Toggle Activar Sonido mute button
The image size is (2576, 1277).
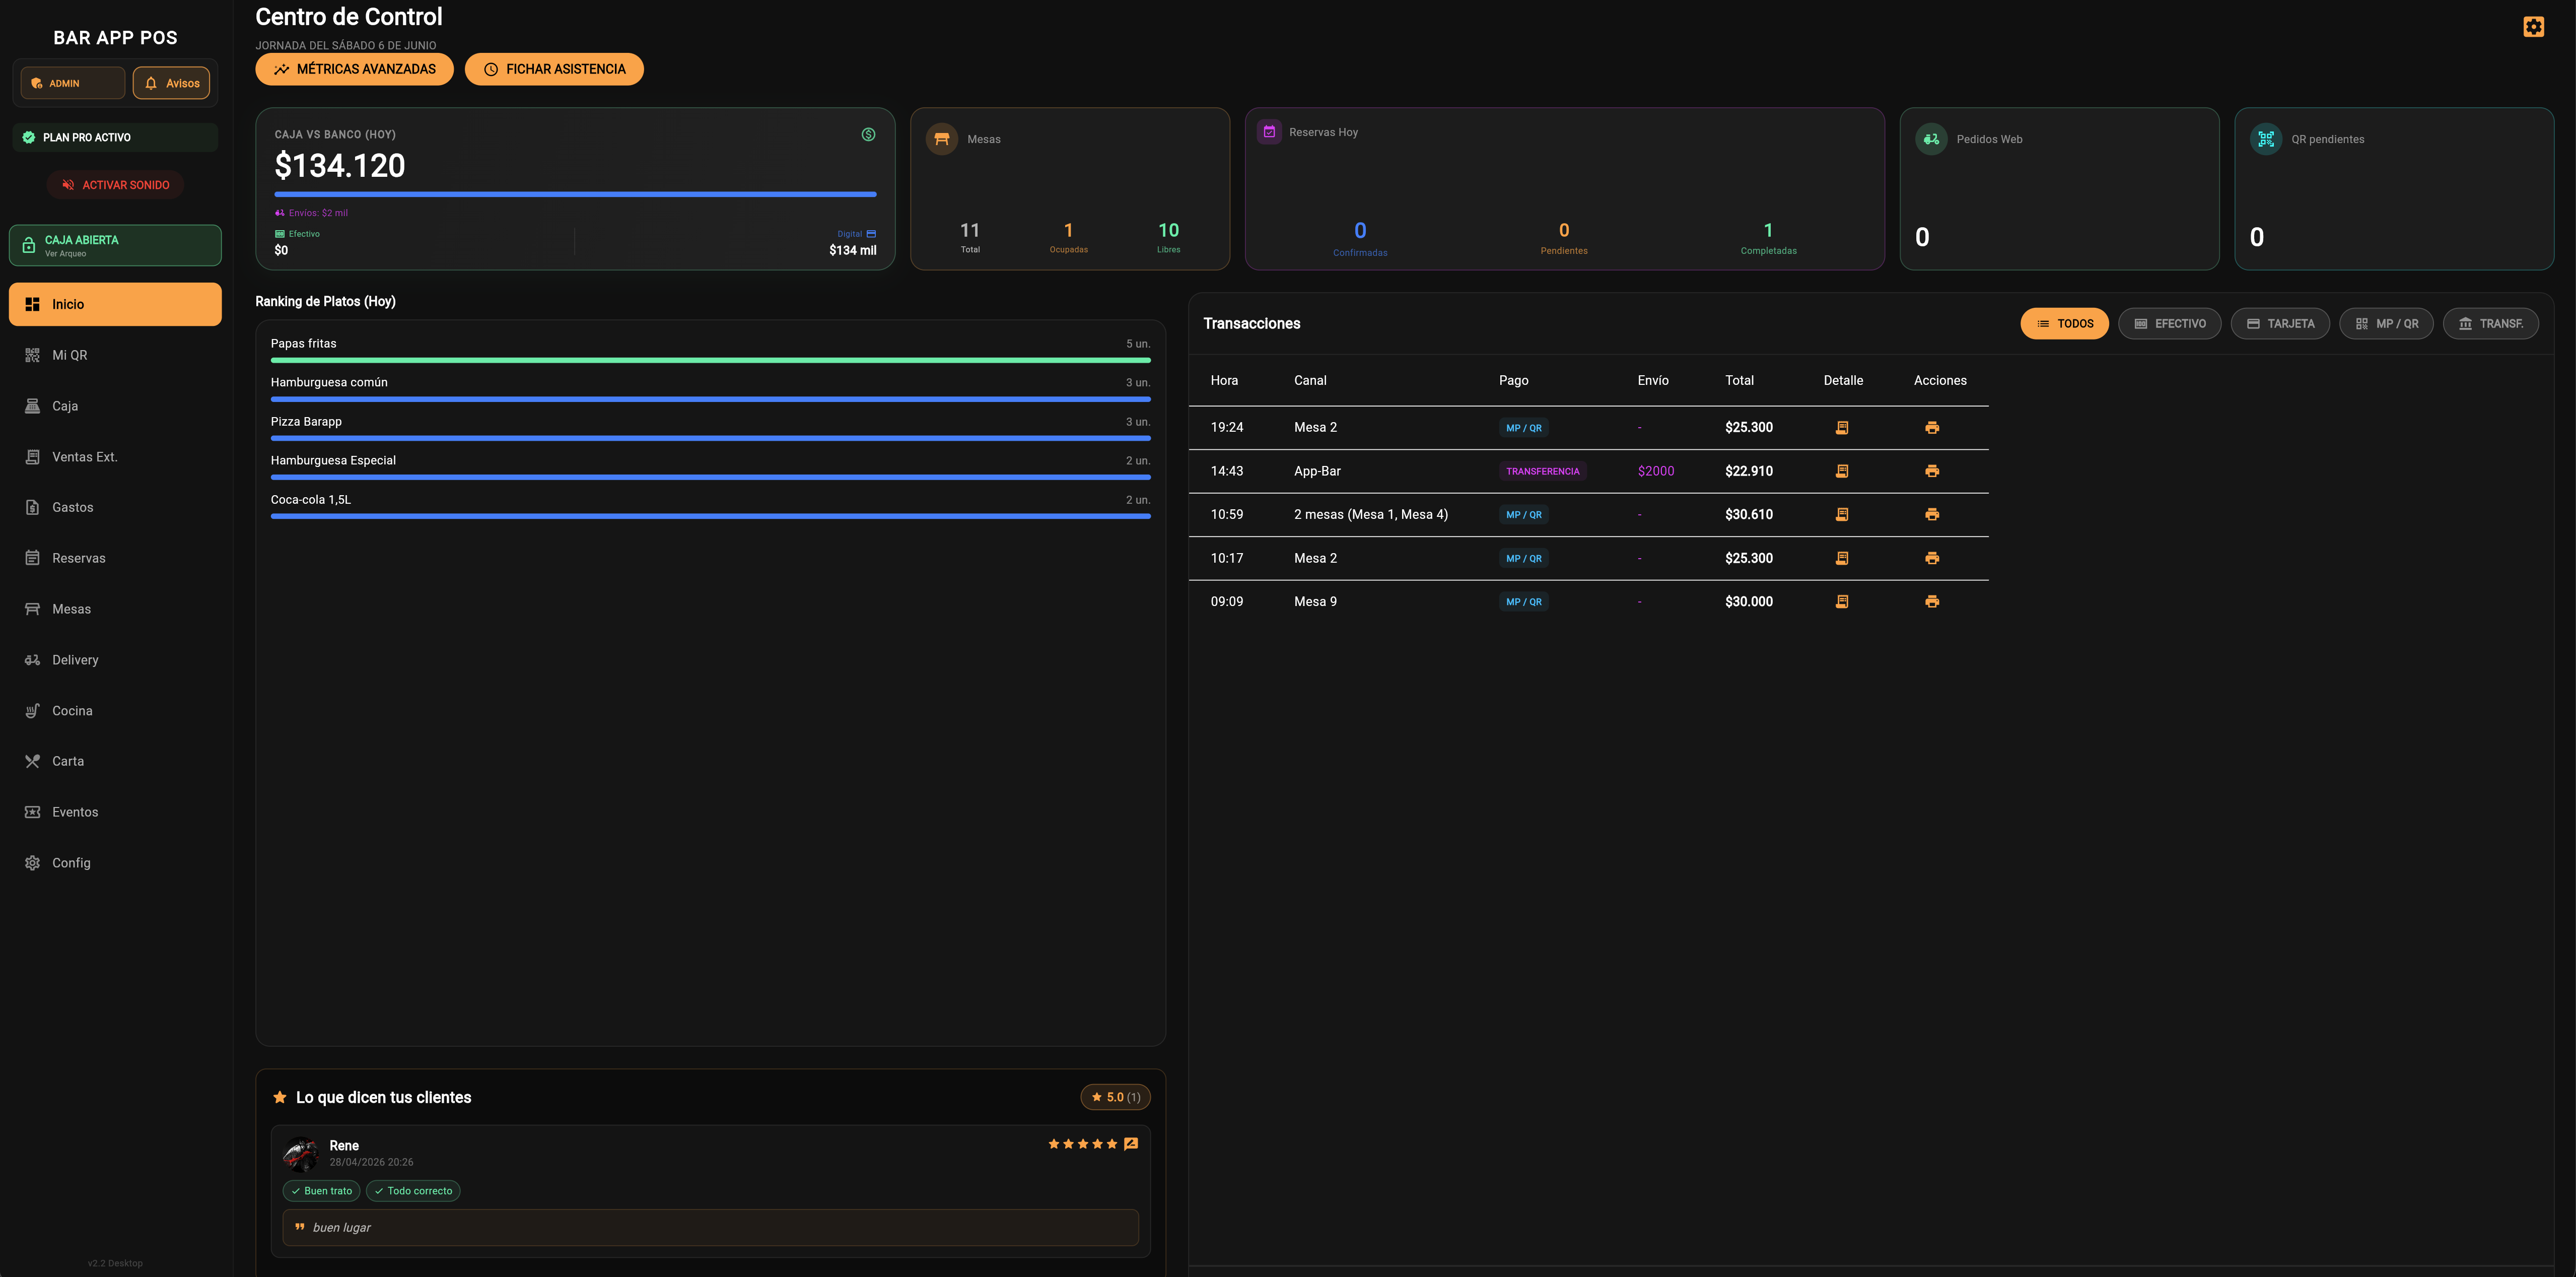(115, 185)
